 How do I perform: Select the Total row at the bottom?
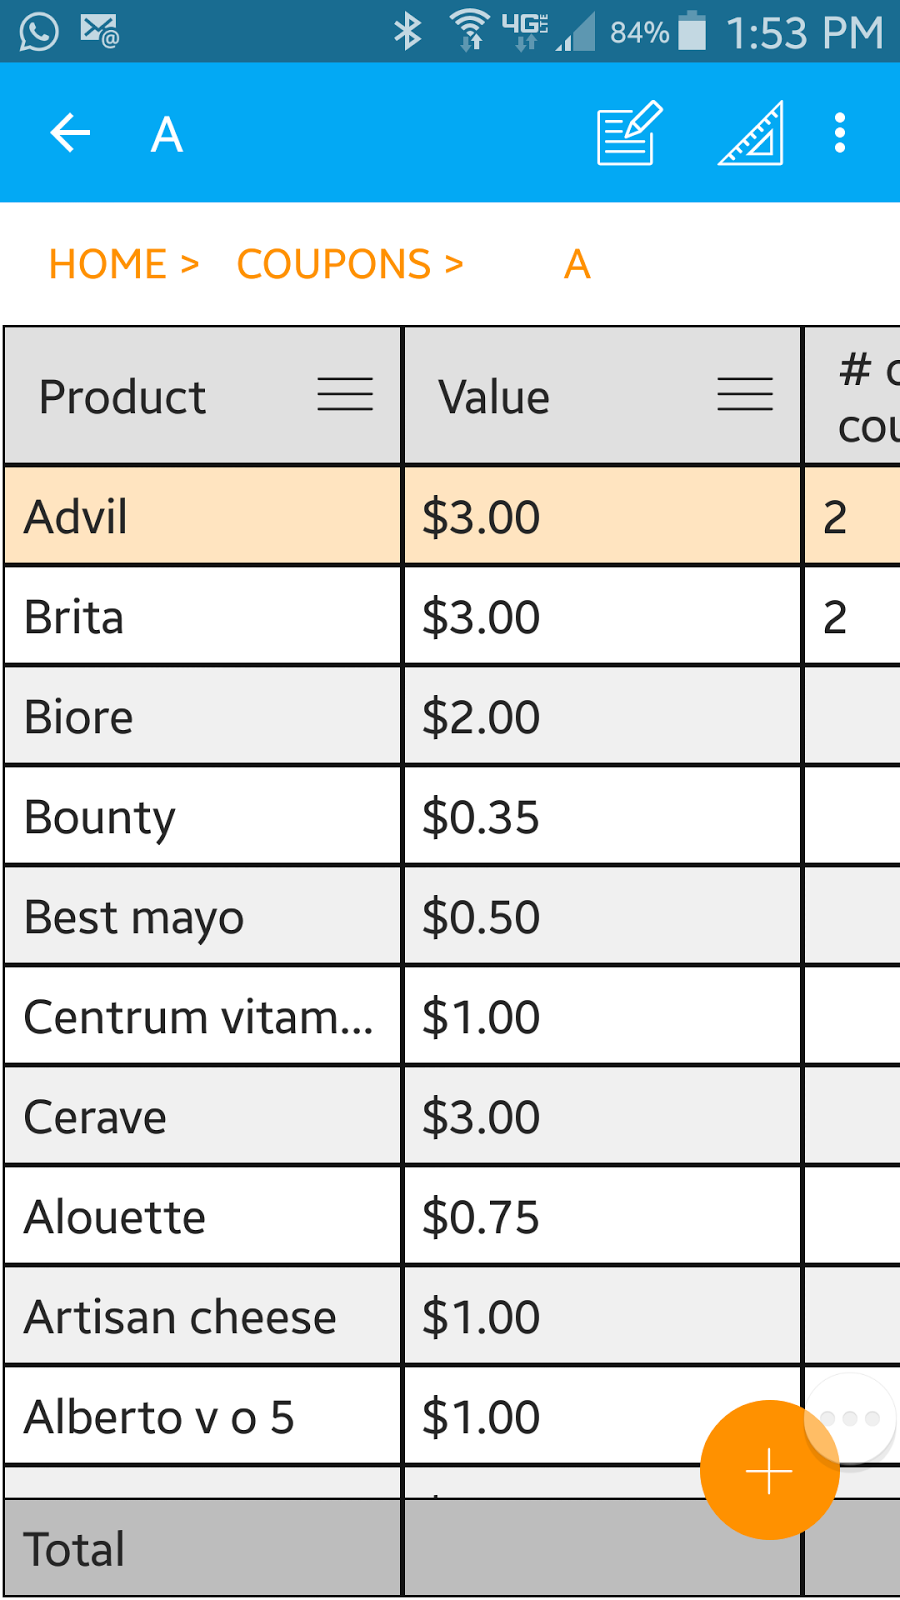tap(200, 1547)
